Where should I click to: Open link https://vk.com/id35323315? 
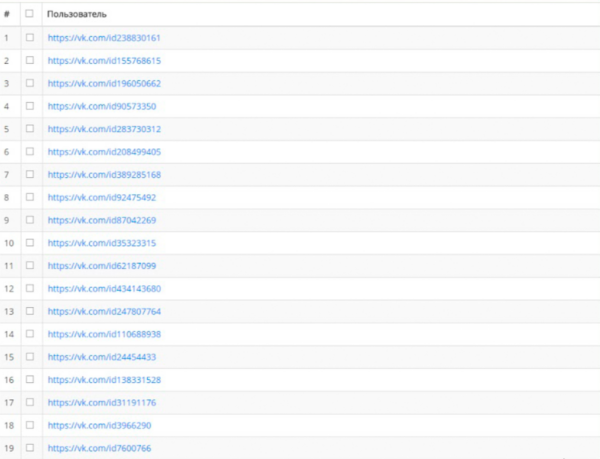[x=102, y=243]
